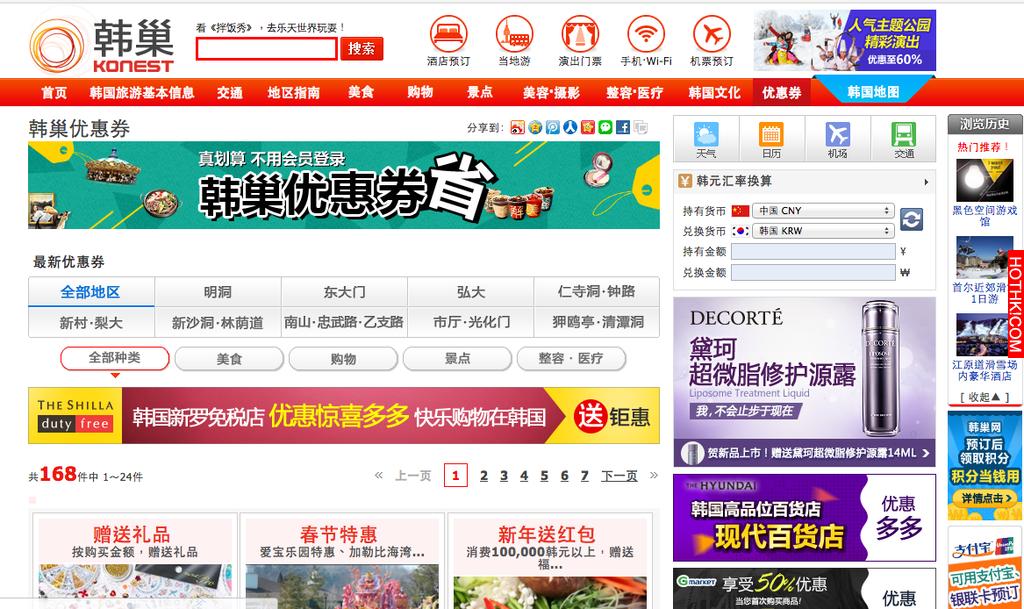Open the 中国 CNY currency dropdown

point(823,210)
